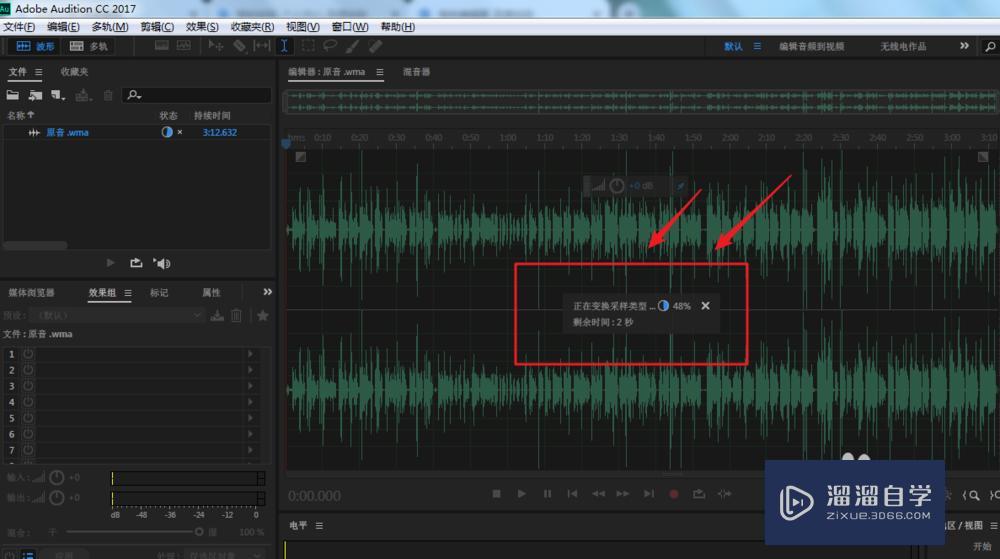Click the file search input field
The height and width of the screenshot is (559, 1000).
(196, 95)
